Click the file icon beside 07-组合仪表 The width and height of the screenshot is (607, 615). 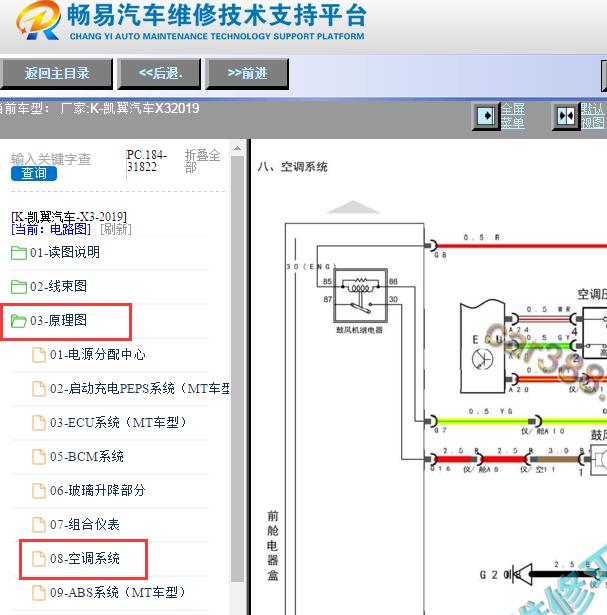point(38,525)
